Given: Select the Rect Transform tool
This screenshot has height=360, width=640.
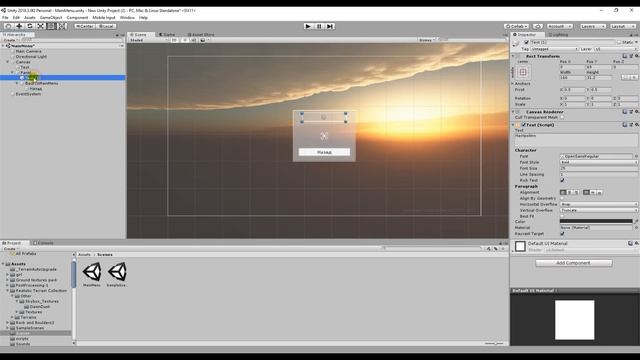Looking at the screenshot, I should (x=51, y=26).
